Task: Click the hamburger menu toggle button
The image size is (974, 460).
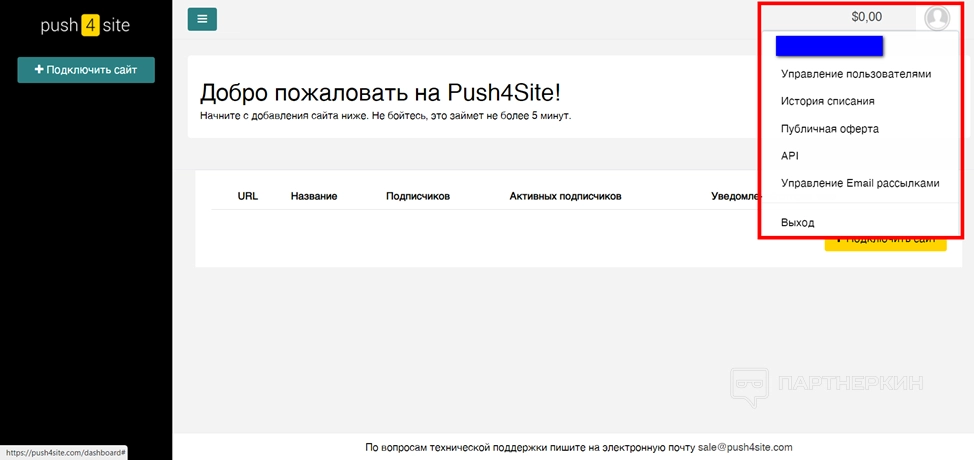Action: point(202,19)
